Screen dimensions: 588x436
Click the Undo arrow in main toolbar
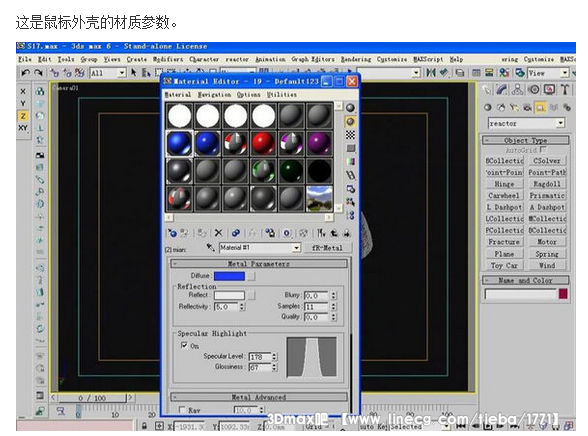point(26,73)
